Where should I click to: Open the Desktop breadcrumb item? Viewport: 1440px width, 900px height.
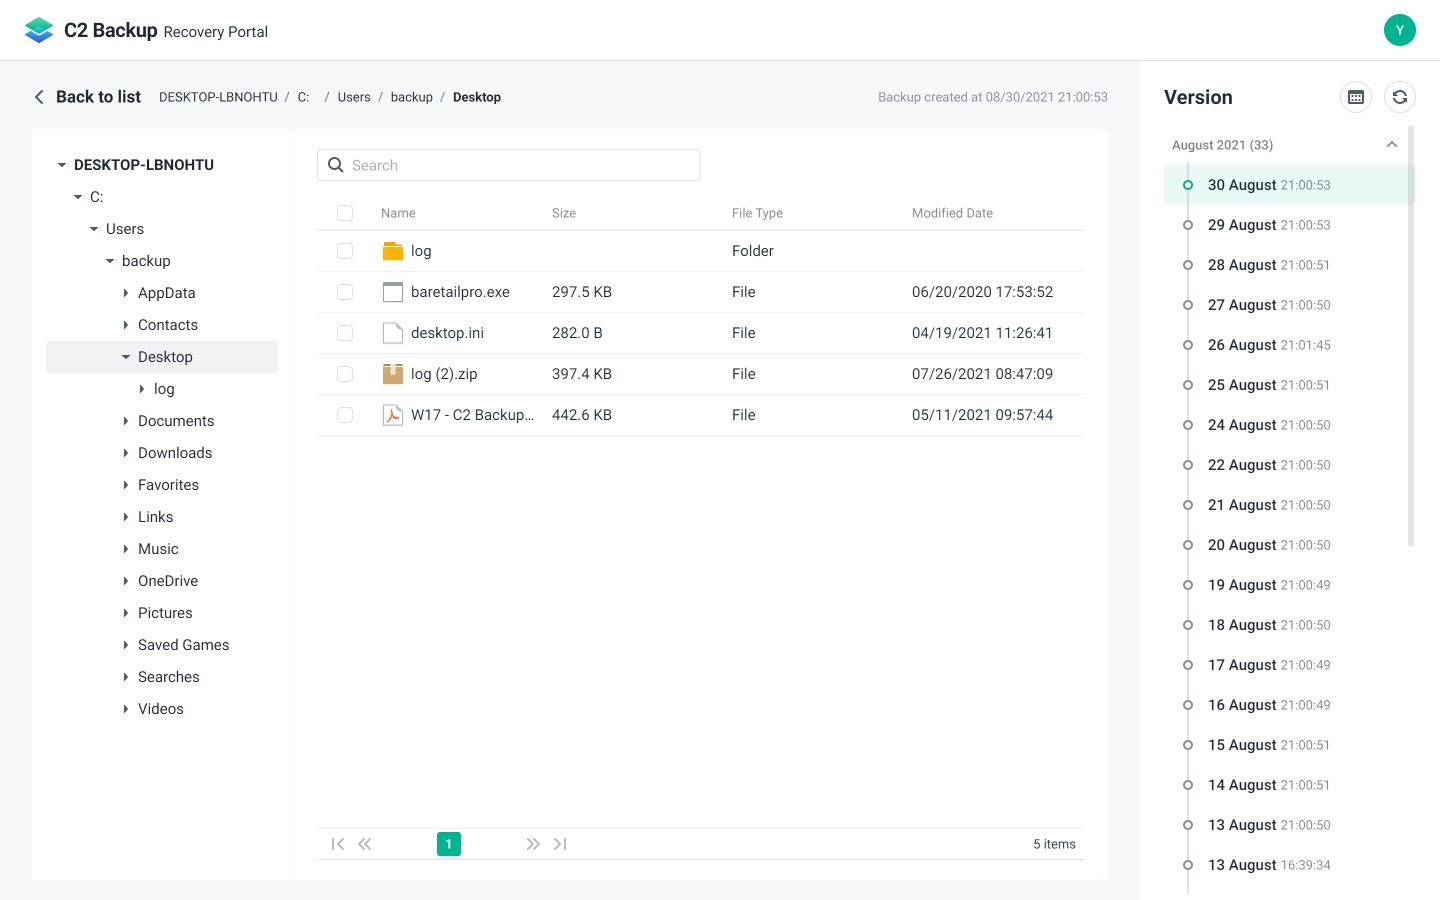tap(477, 96)
